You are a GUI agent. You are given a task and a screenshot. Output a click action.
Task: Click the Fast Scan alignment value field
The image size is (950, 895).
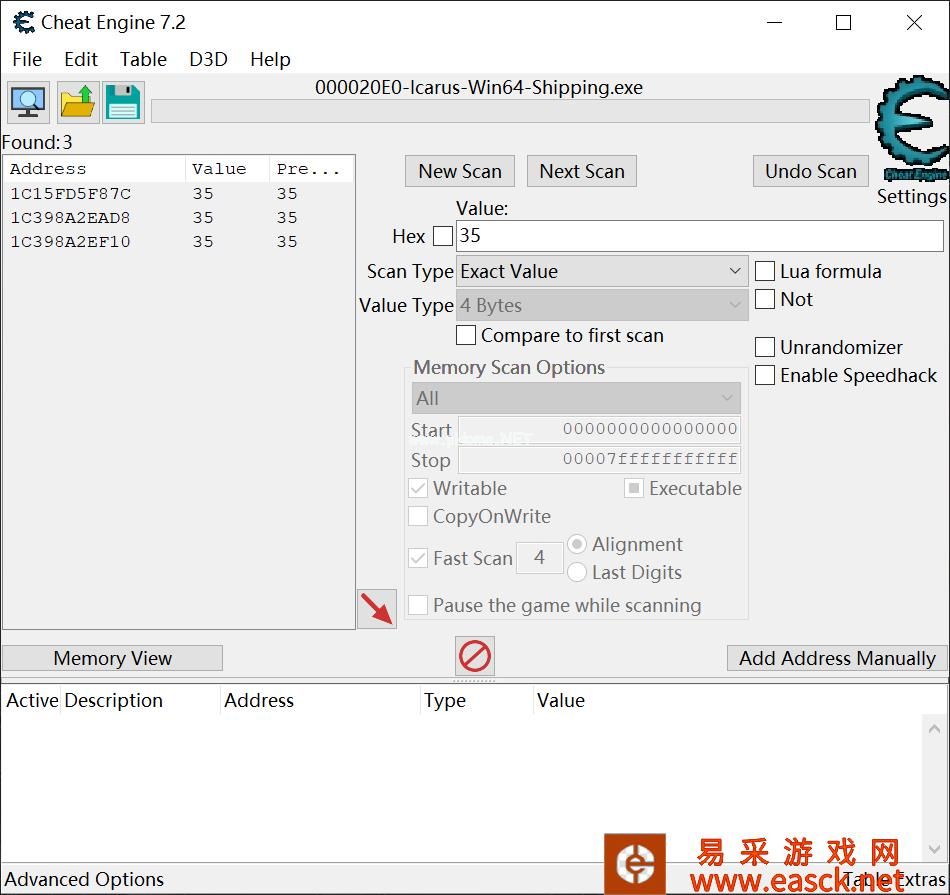539,557
